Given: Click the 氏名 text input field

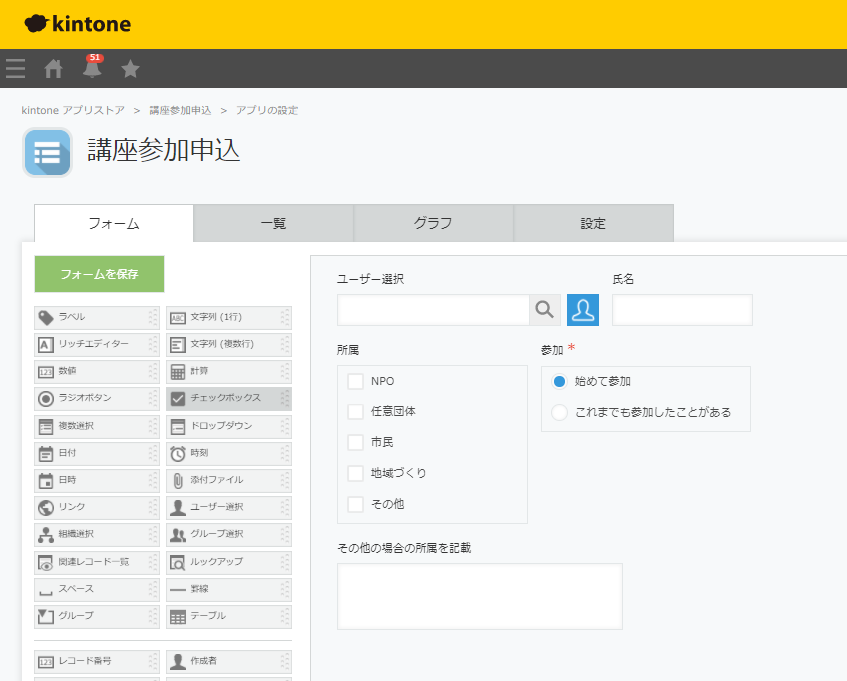Looking at the screenshot, I should 682,310.
